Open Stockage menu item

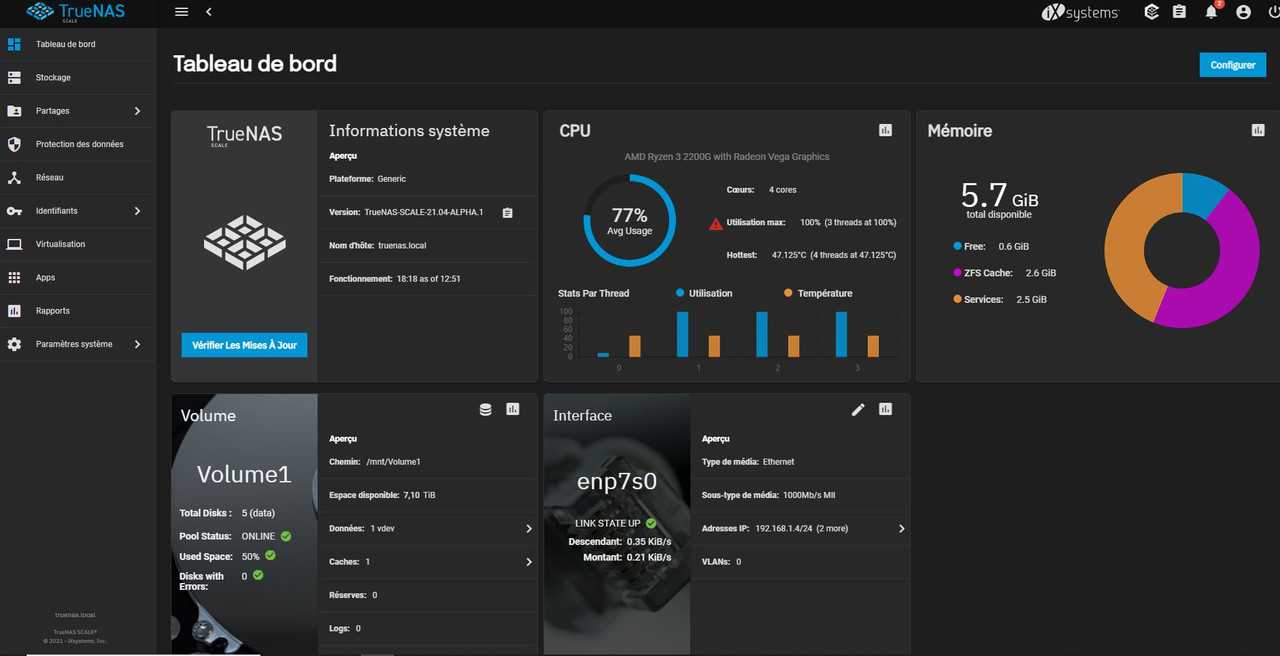(78, 77)
